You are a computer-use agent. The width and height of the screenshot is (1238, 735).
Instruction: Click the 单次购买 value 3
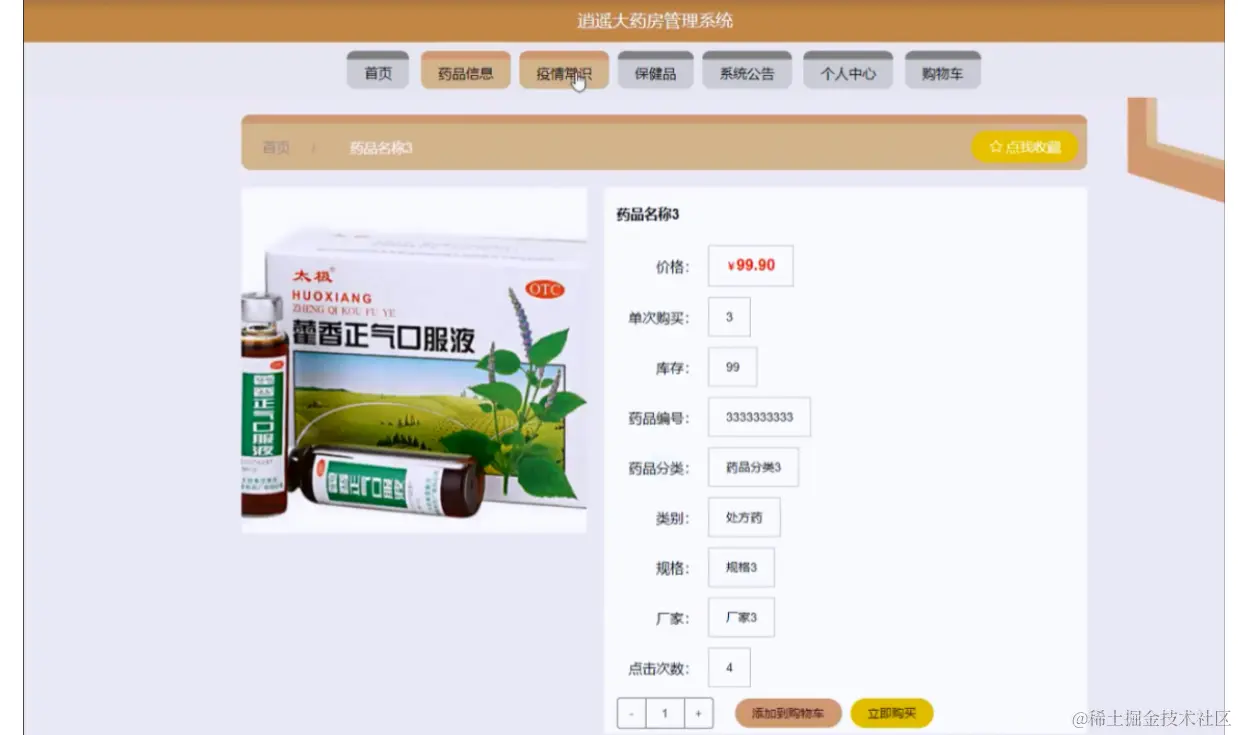(x=729, y=317)
